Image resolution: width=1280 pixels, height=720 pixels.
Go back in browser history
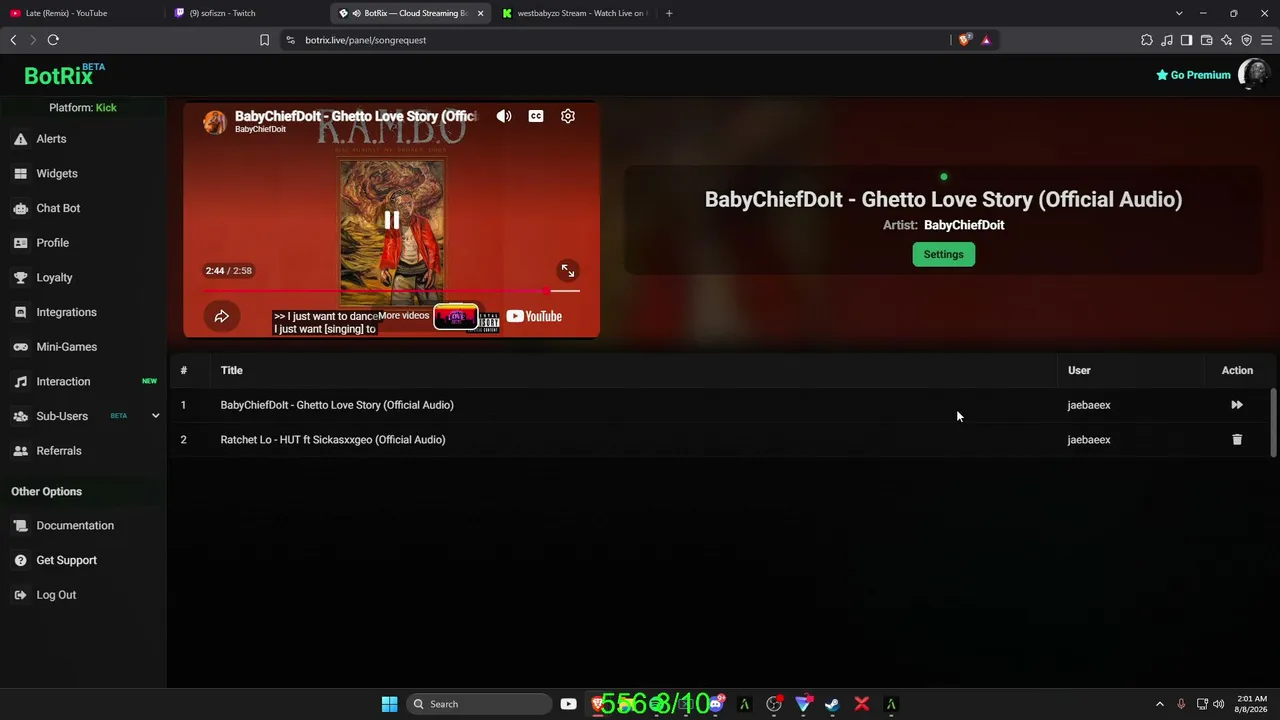point(13,40)
